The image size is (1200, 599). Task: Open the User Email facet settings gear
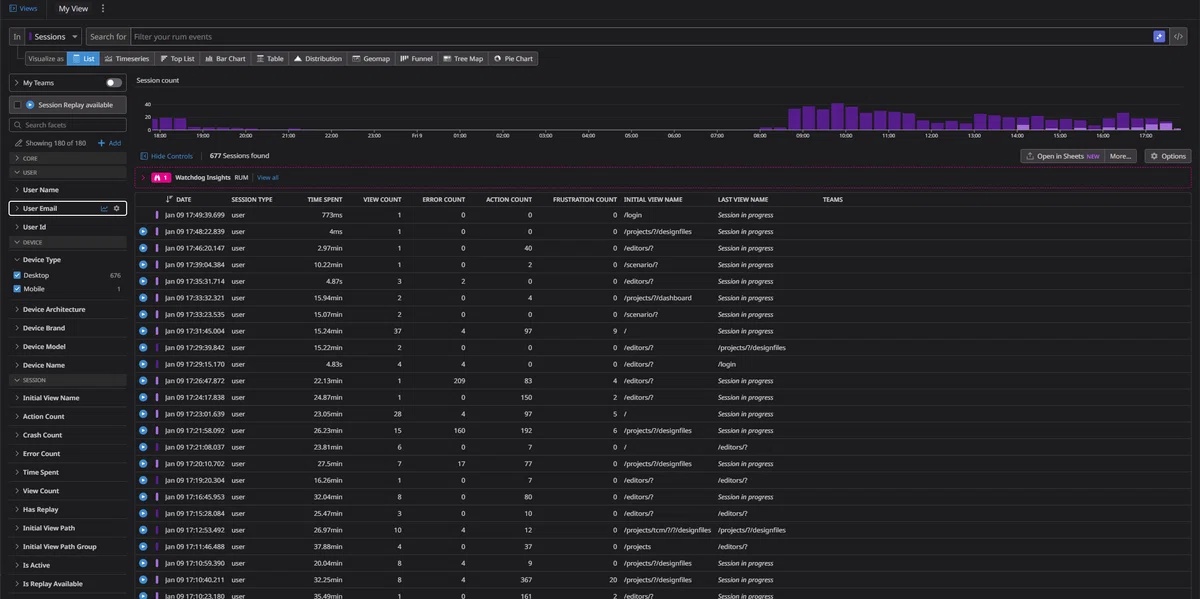point(117,208)
